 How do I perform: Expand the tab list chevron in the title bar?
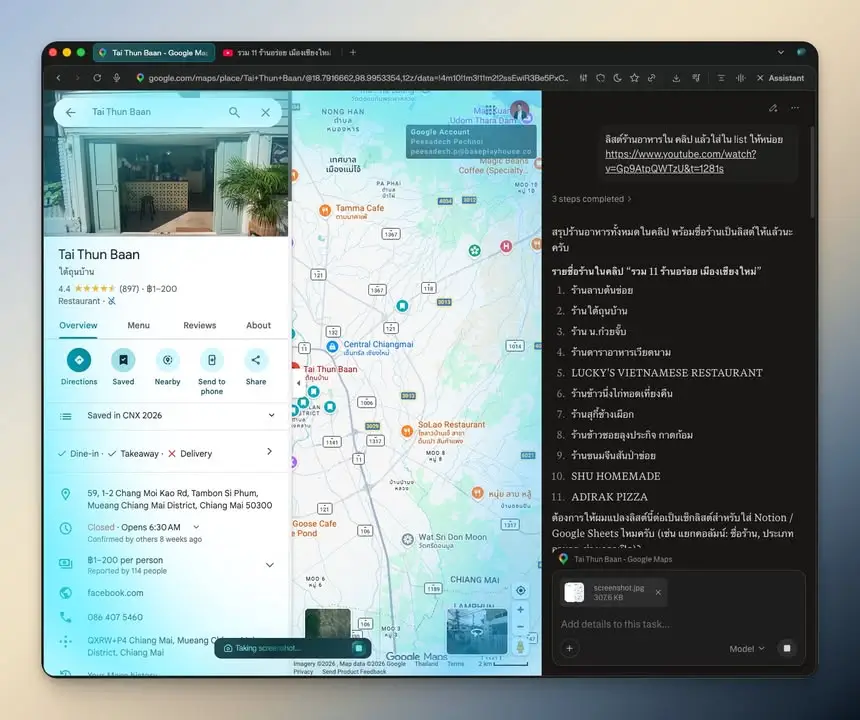click(780, 53)
